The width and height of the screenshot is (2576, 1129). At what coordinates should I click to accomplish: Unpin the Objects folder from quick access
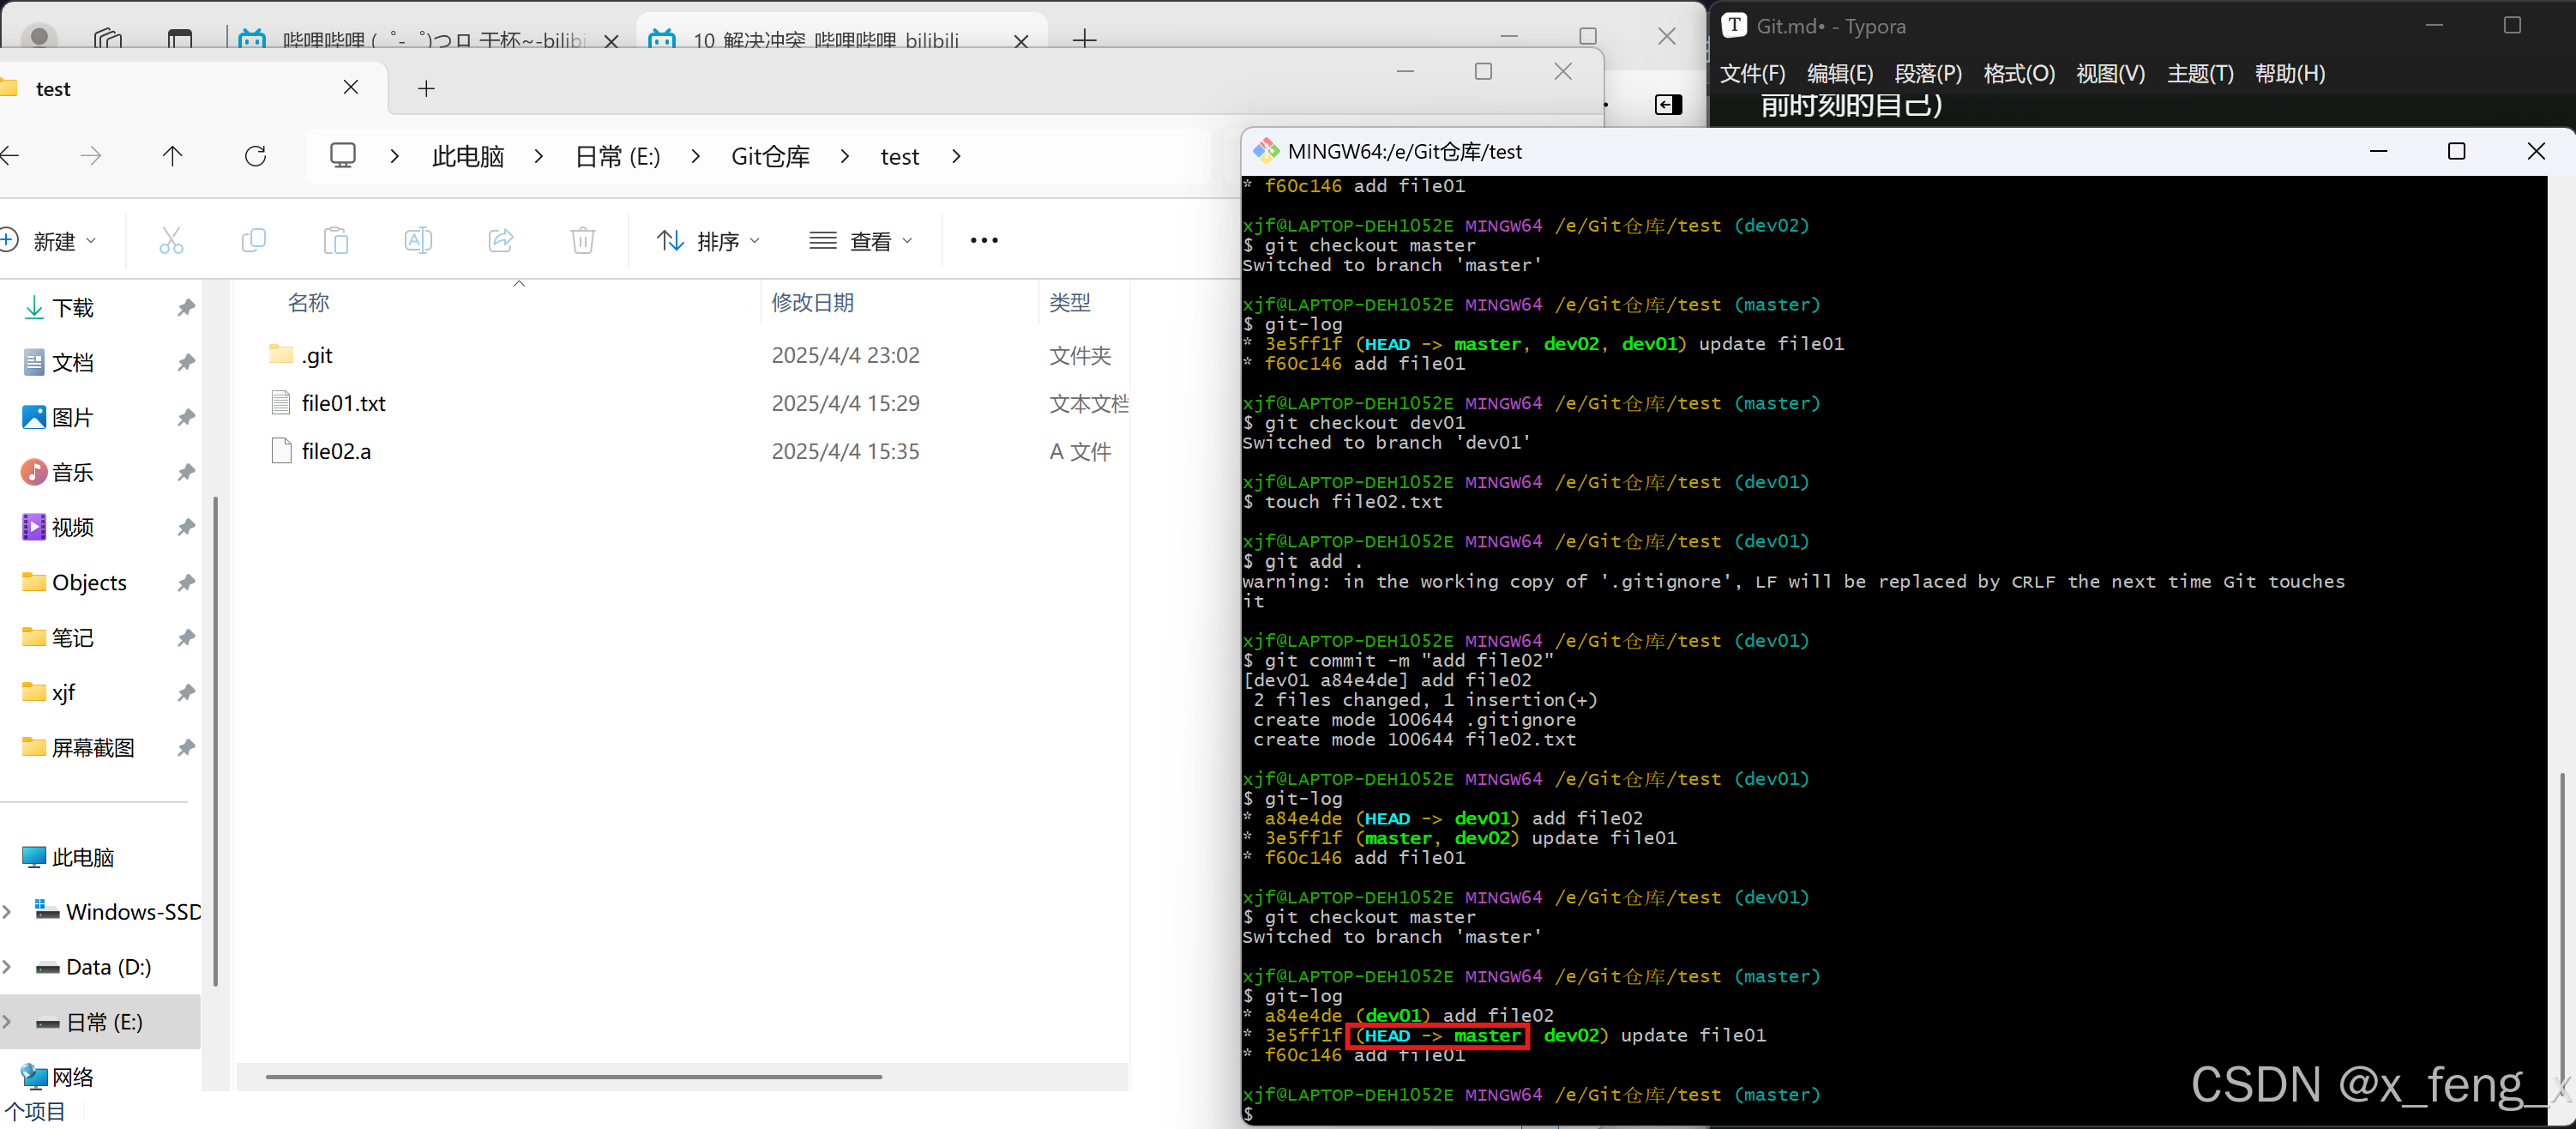(186, 582)
